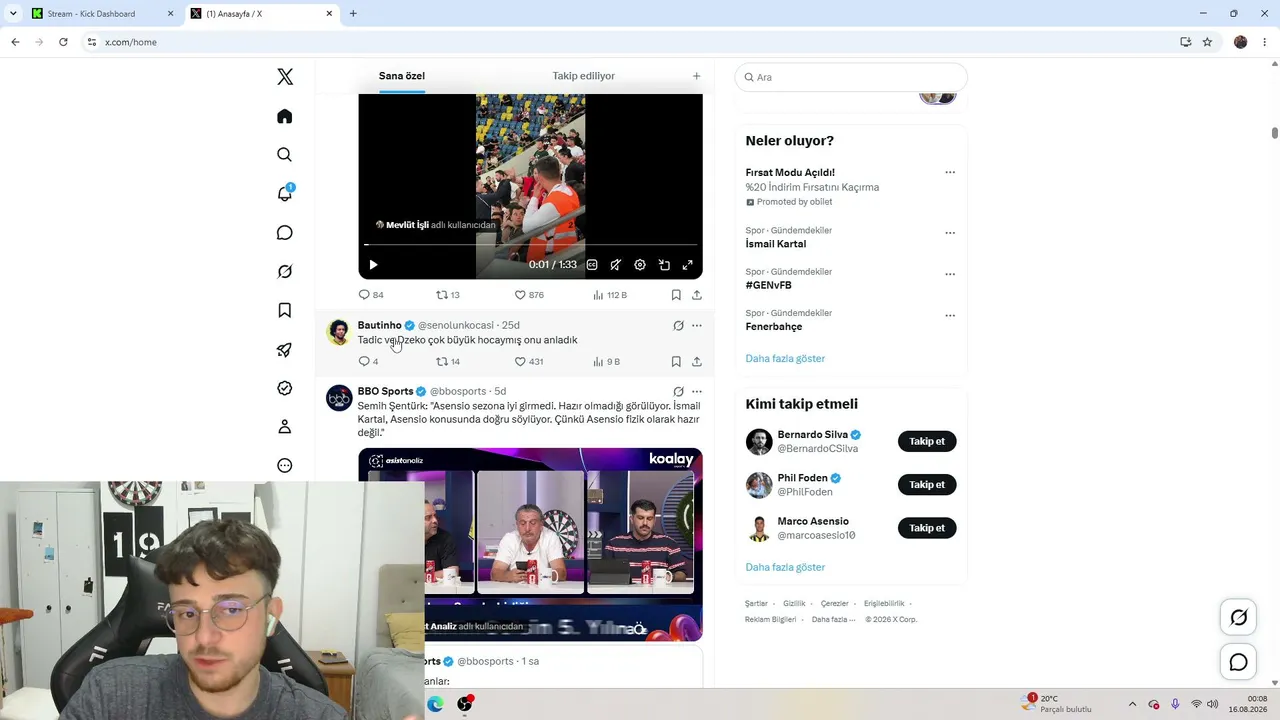Ask Grok about the BBO Sports post
Viewport: 1280px width, 720px height.
pos(678,392)
